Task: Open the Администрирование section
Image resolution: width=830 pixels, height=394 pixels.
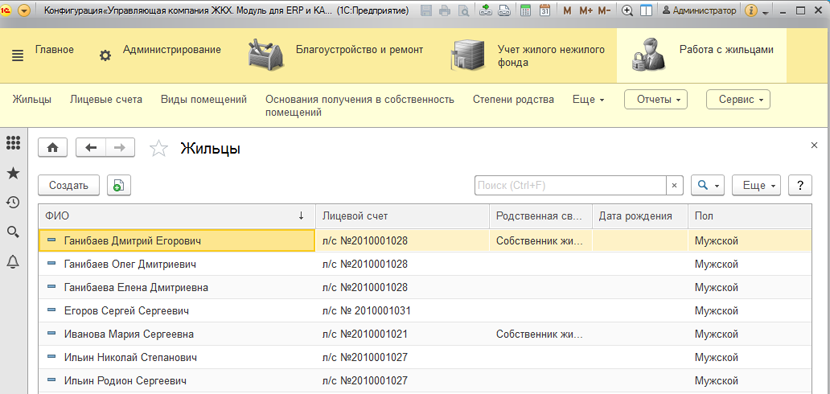Action: [x=172, y=50]
